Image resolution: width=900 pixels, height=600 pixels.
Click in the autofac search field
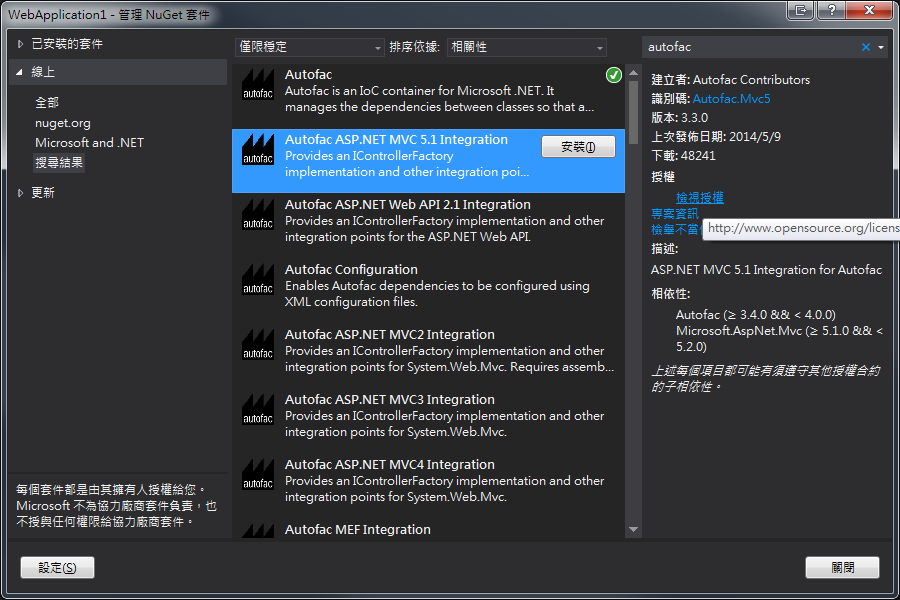[752, 47]
